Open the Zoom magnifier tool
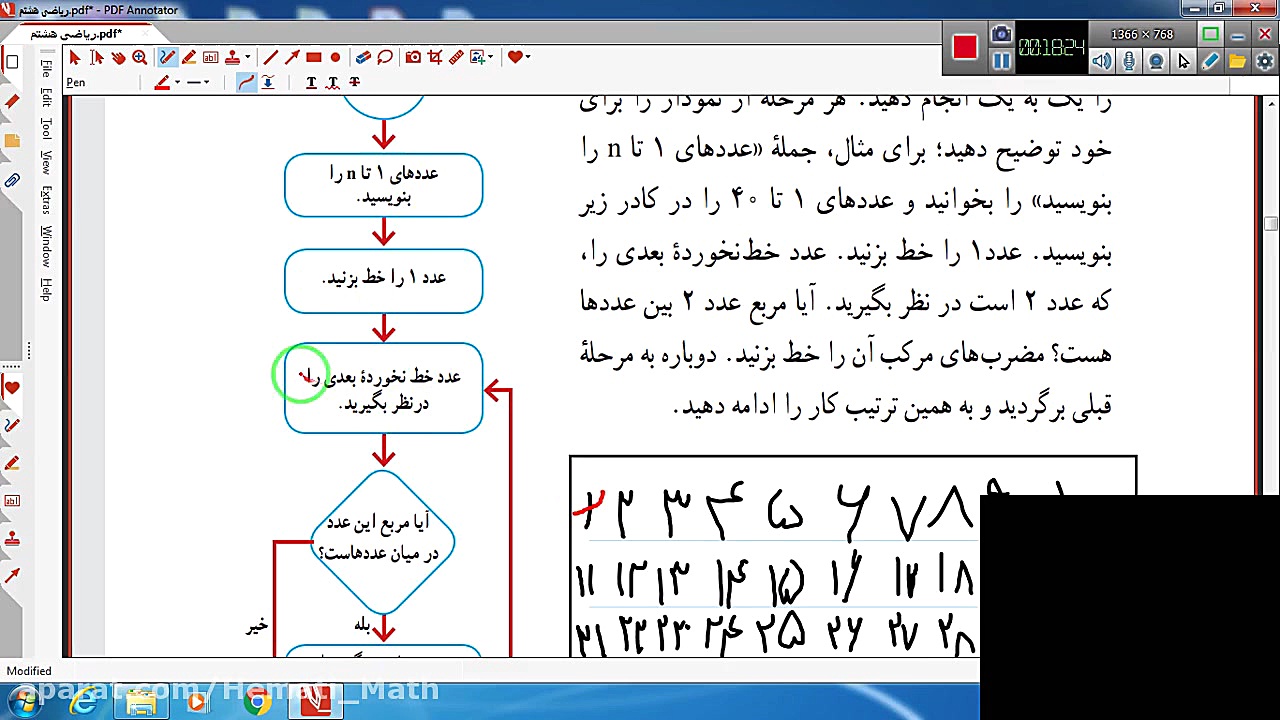 click(x=139, y=57)
